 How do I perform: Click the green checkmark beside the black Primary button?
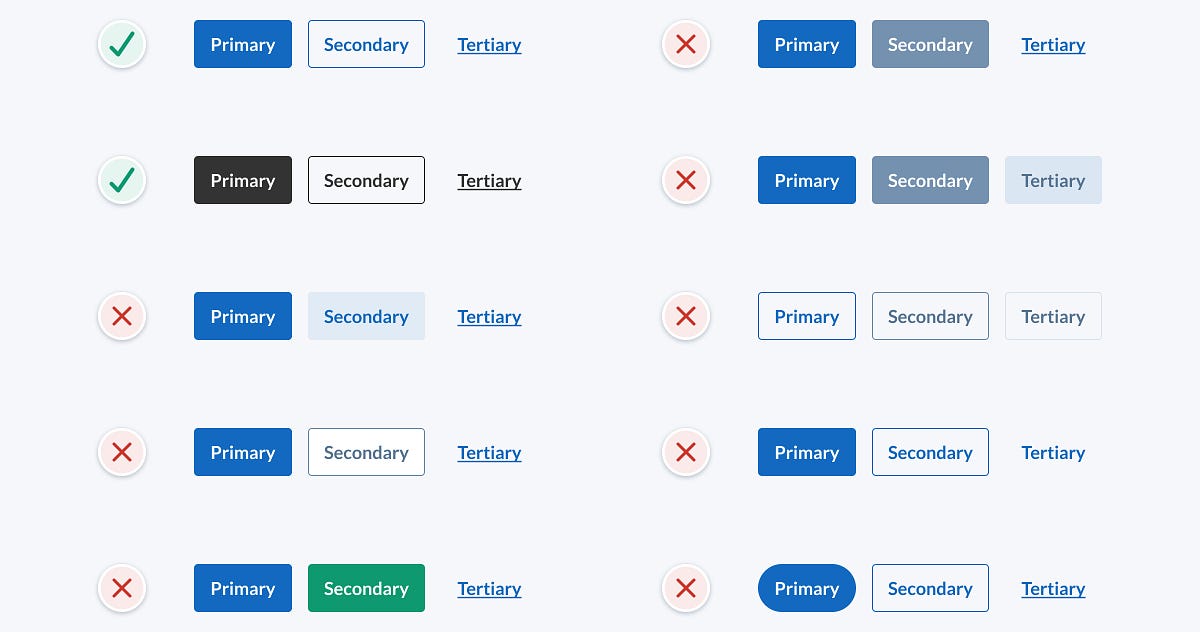click(x=122, y=180)
